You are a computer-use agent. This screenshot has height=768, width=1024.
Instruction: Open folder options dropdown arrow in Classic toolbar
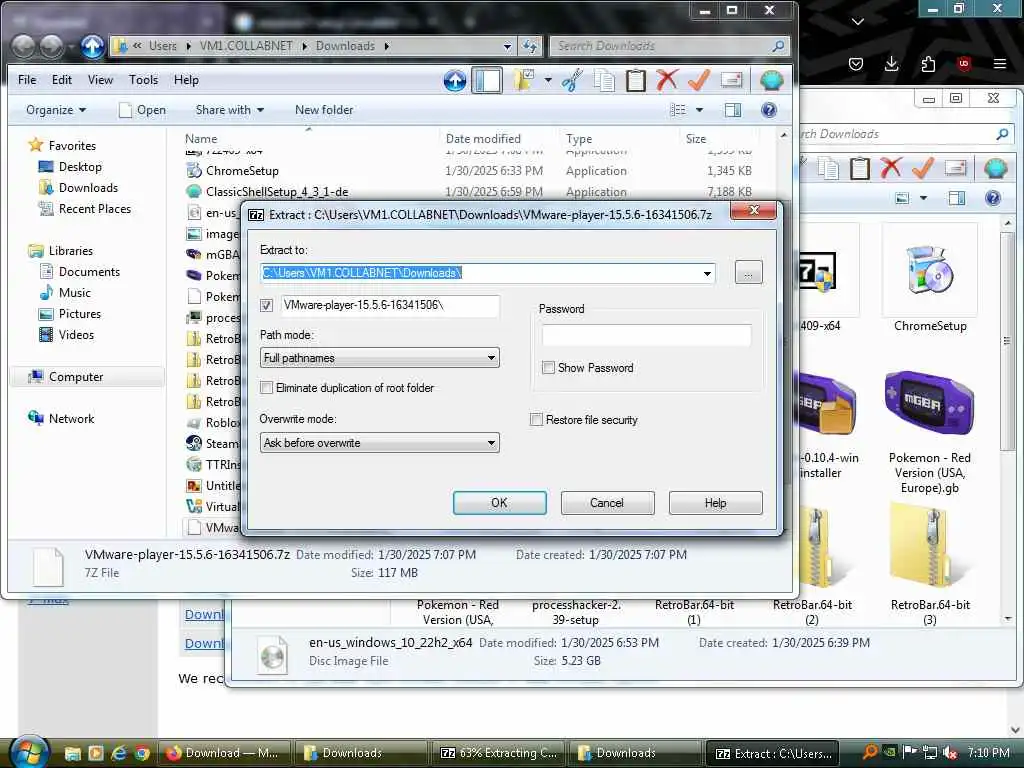tap(548, 80)
